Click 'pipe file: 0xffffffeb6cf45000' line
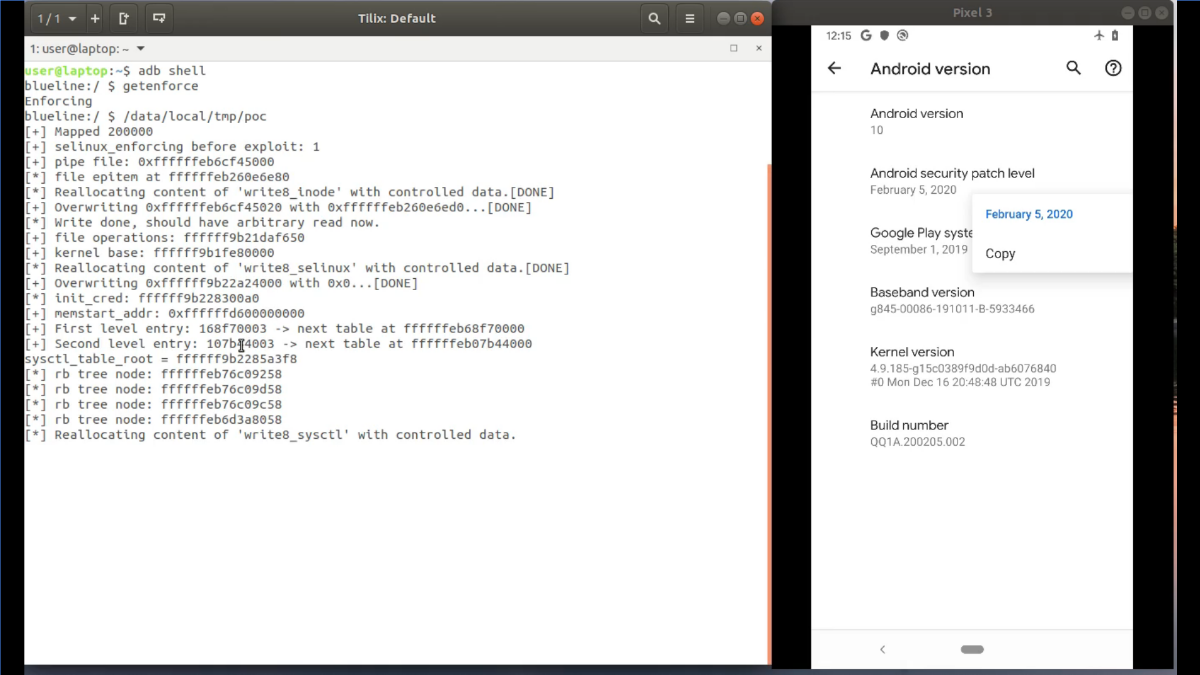This screenshot has width=1200, height=675. point(149,161)
